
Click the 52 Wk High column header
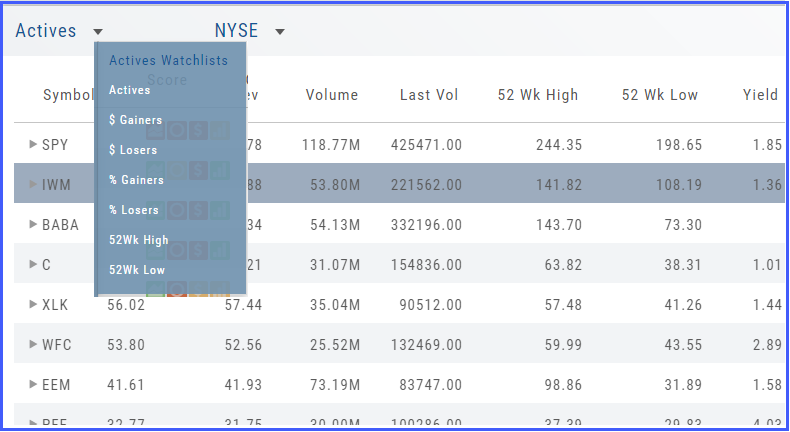[x=538, y=95]
